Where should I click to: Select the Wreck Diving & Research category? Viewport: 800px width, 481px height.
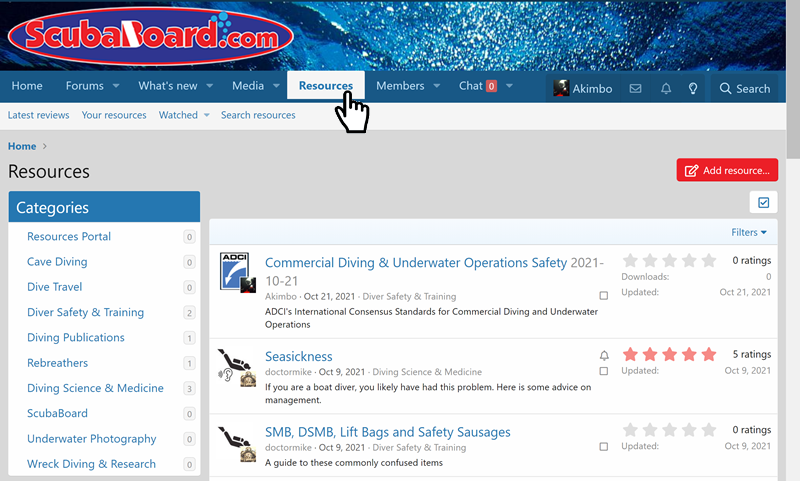click(x=91, y=464)
